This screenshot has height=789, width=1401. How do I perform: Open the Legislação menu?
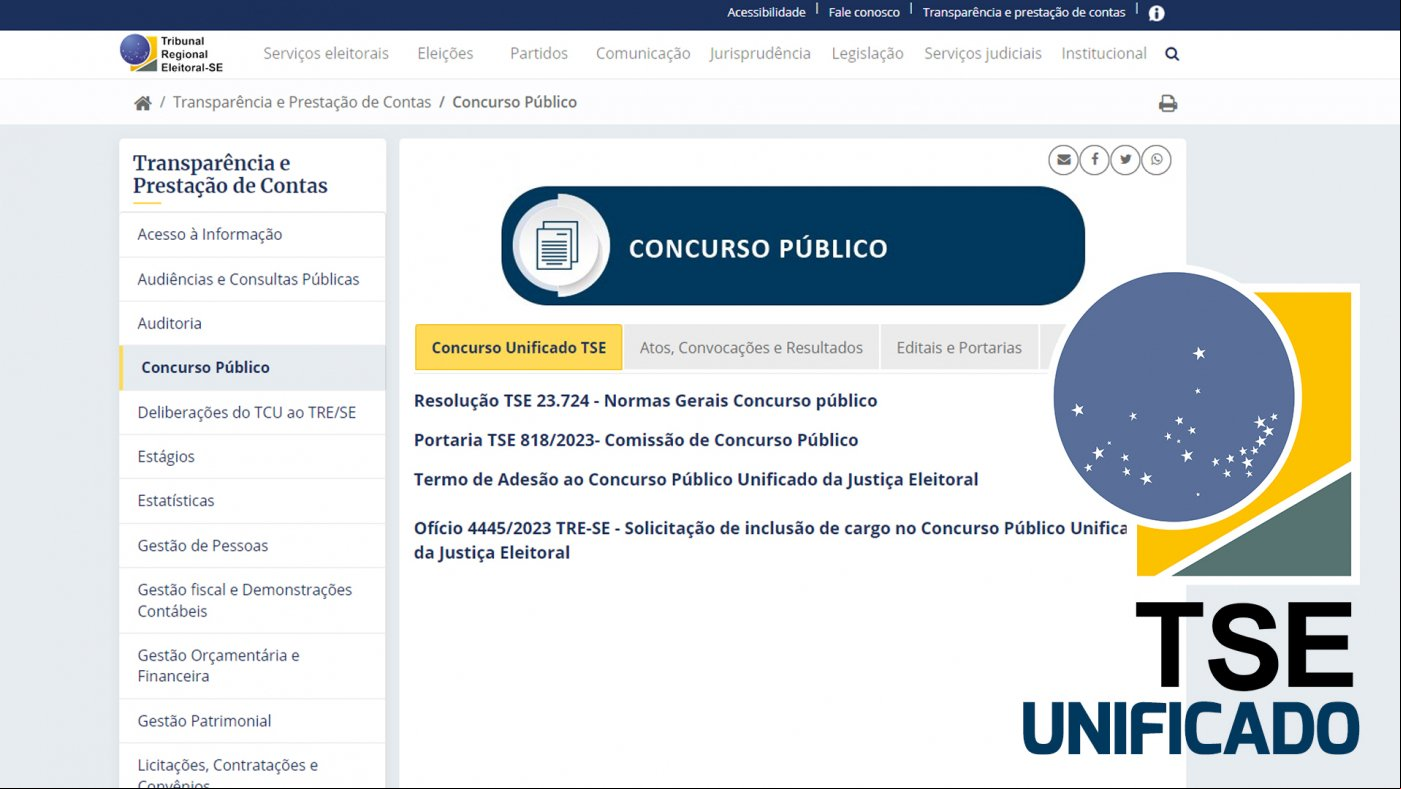[x=867, y=54]
